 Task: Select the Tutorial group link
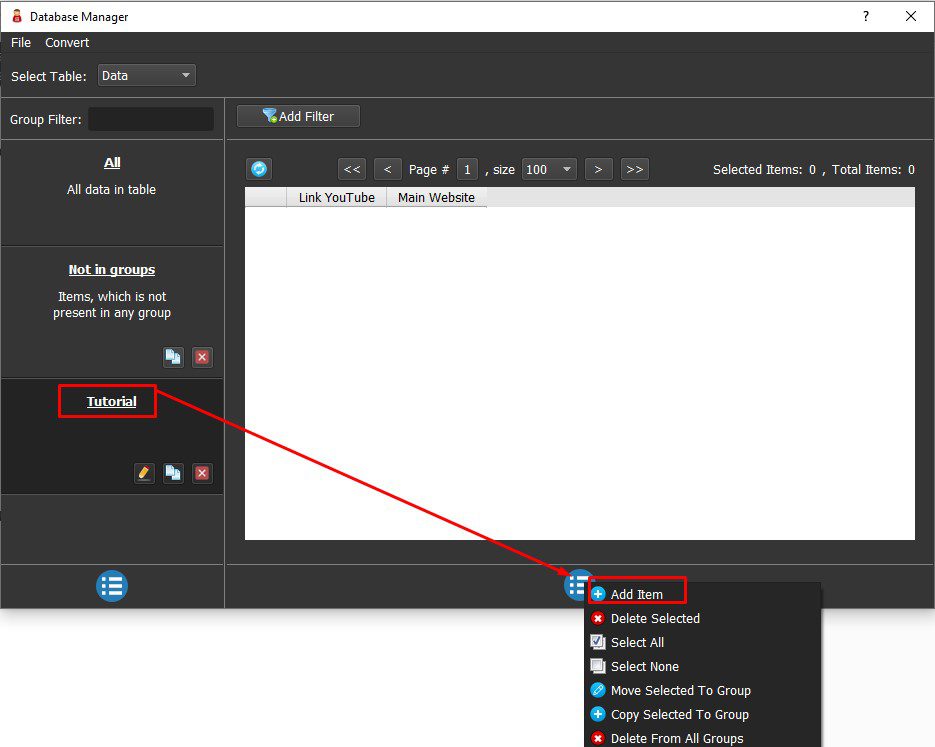(112, 402)
